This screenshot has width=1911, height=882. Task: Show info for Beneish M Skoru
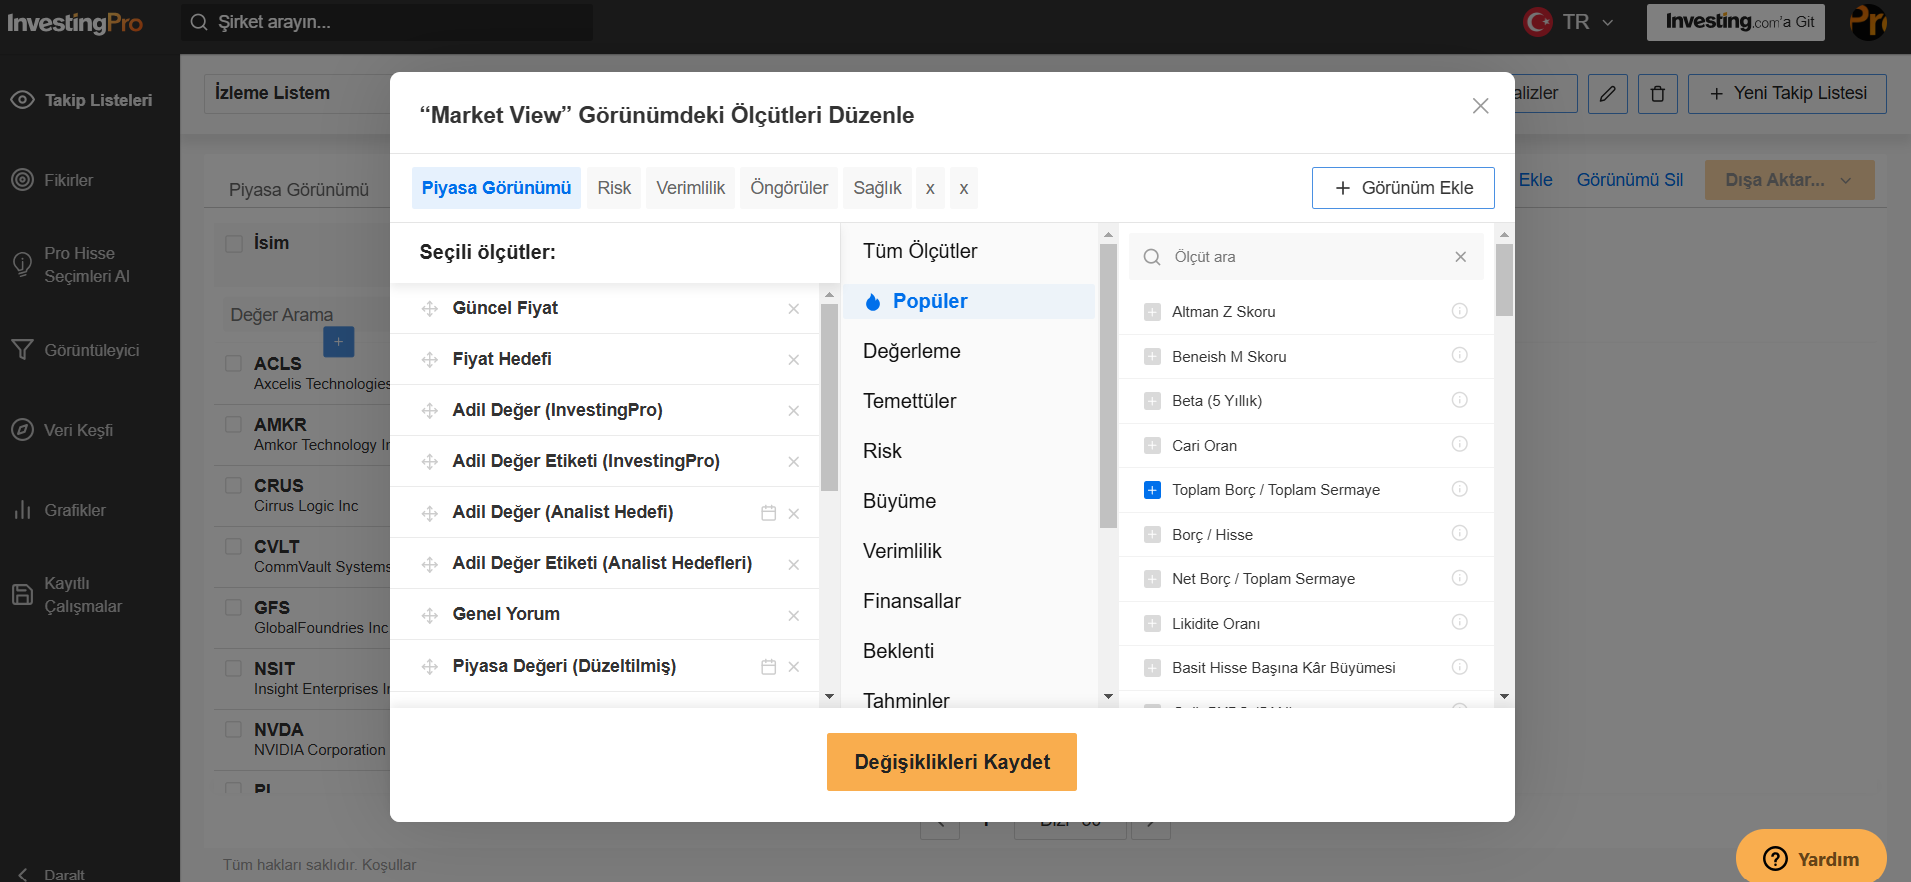coord(1459,355)
